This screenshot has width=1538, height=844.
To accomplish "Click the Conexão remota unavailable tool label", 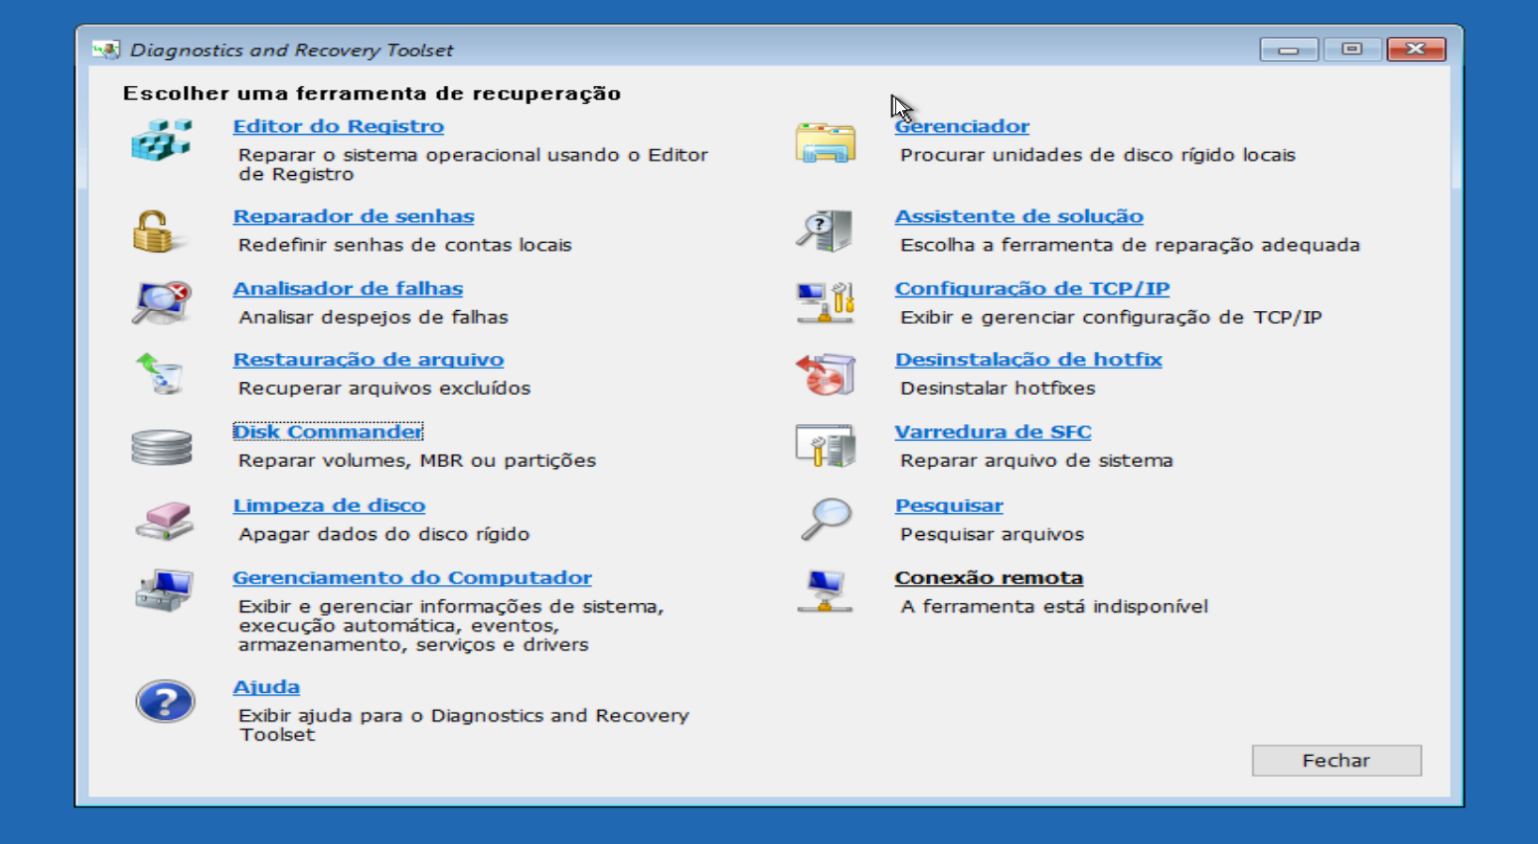I will pos(988,578).
